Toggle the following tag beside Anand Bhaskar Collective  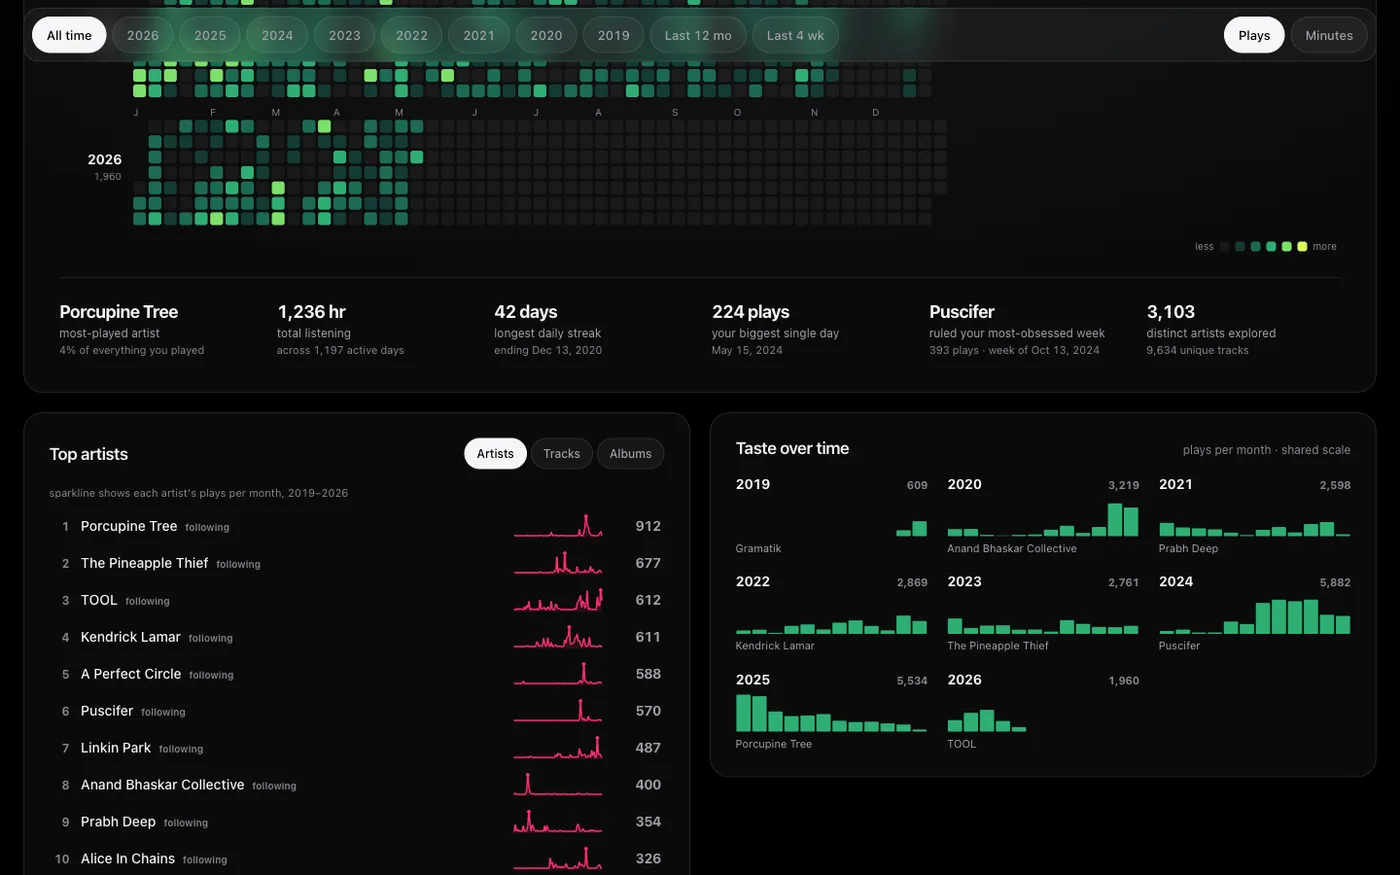[x=274, y=786]
